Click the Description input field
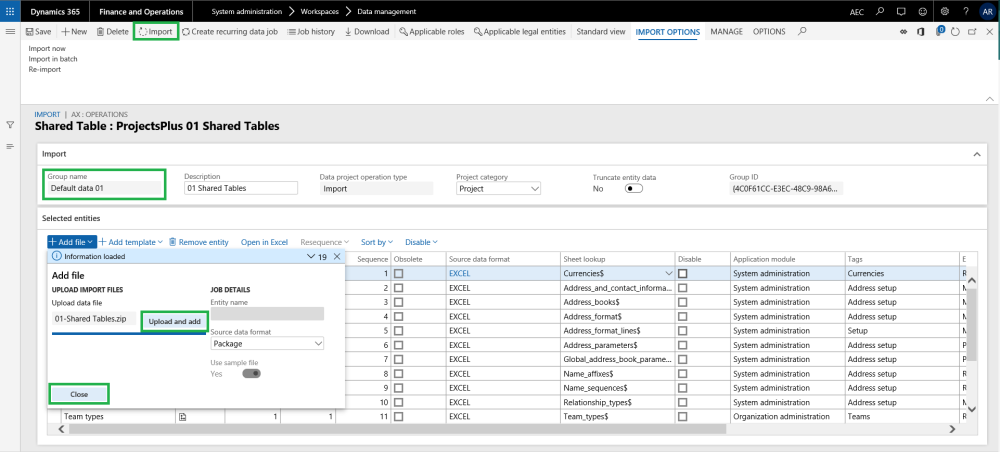This screenshot has height=452, width=1000. coord(241,188)
